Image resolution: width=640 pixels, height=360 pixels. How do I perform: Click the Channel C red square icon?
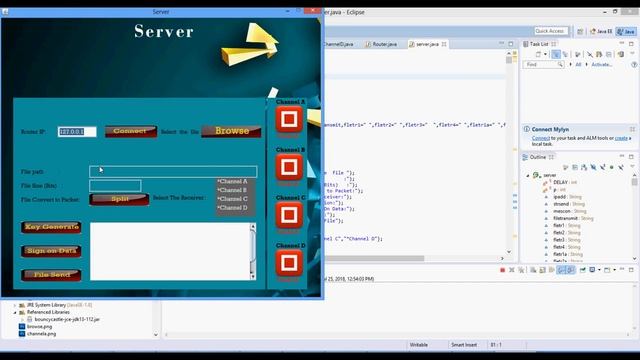[x=289, y=215]
